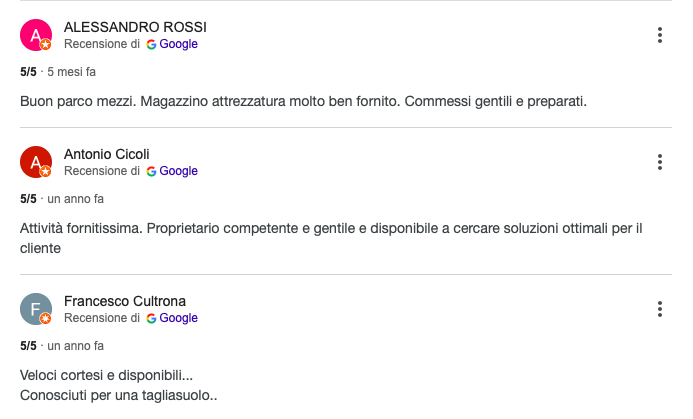Image resolution: width=693 pixels, height=419 pixels.
Task: Open Google link under Antonio Cicoli
Action: coord(179,171)
